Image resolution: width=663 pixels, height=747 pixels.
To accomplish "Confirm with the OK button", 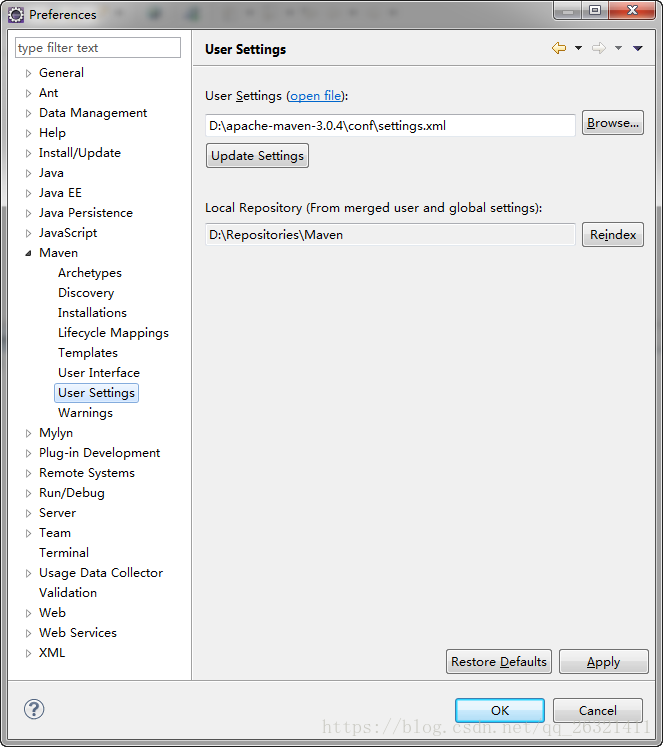I will click(500, 710).
